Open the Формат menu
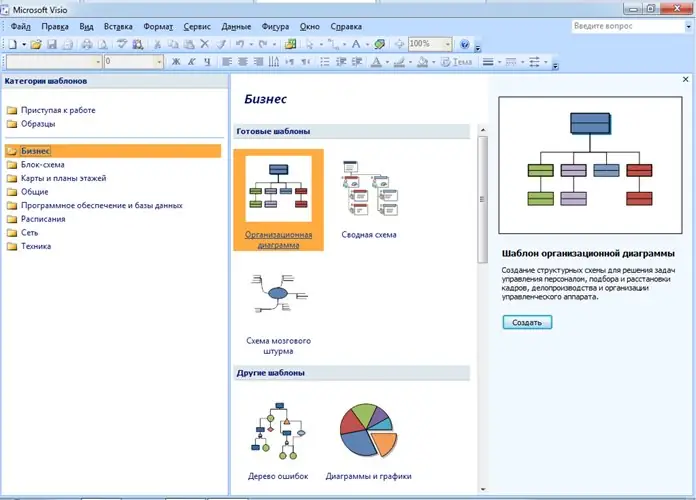696x500 pixels. coord(158,27)
